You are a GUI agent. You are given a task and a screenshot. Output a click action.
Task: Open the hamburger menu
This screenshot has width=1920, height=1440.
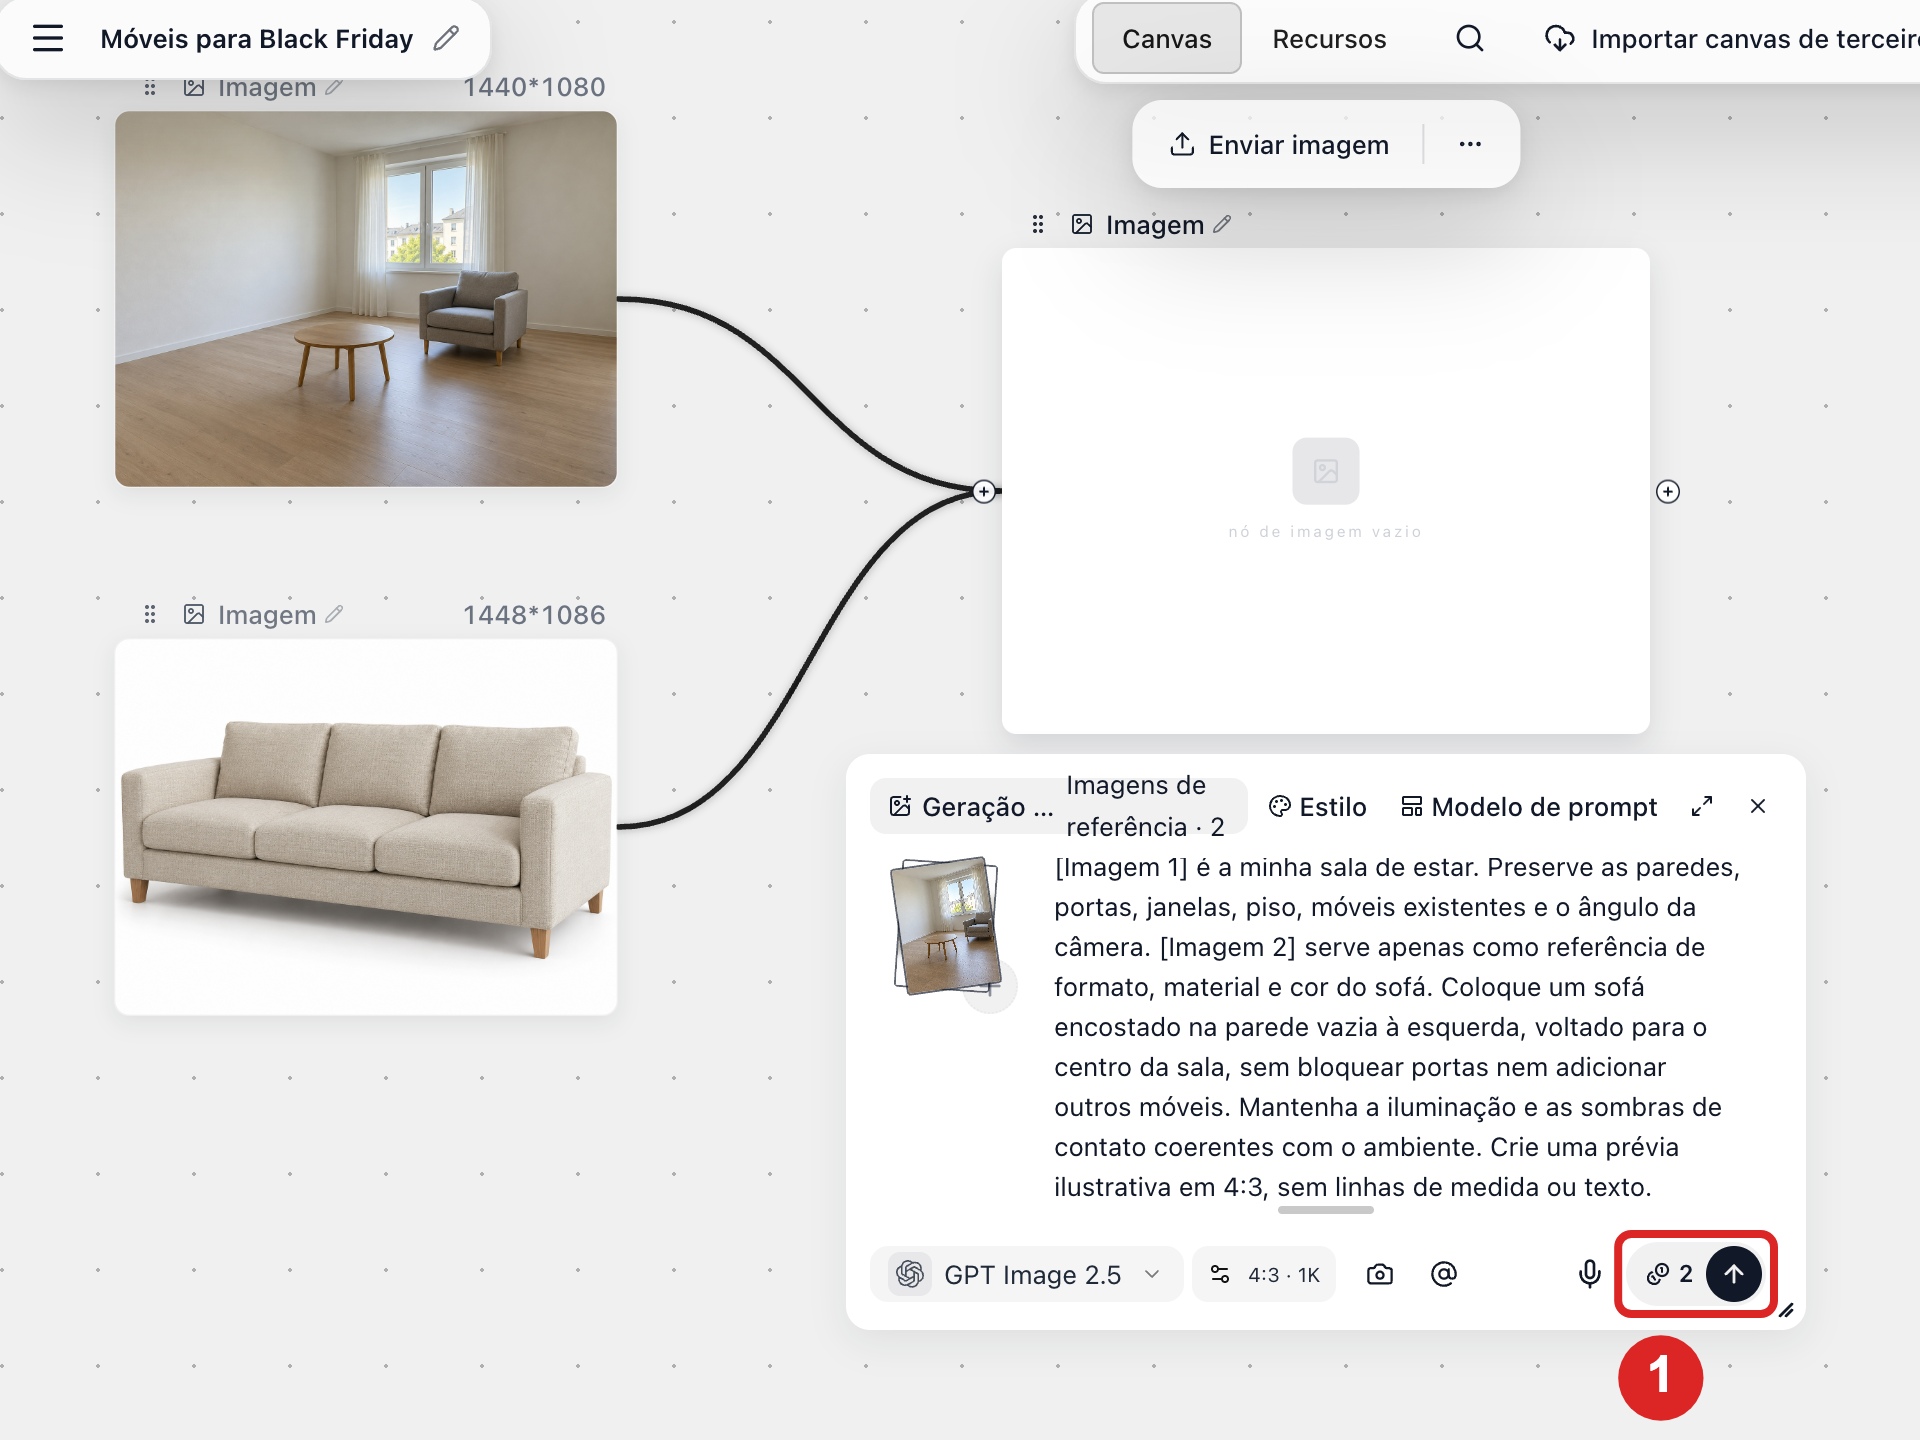(x=47, y=39)
